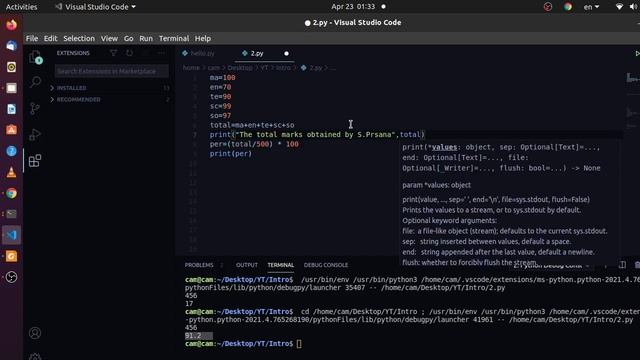
Task: Open Rhythmbox from the dock
Action: pyautogui.click(x=11, y=67)
